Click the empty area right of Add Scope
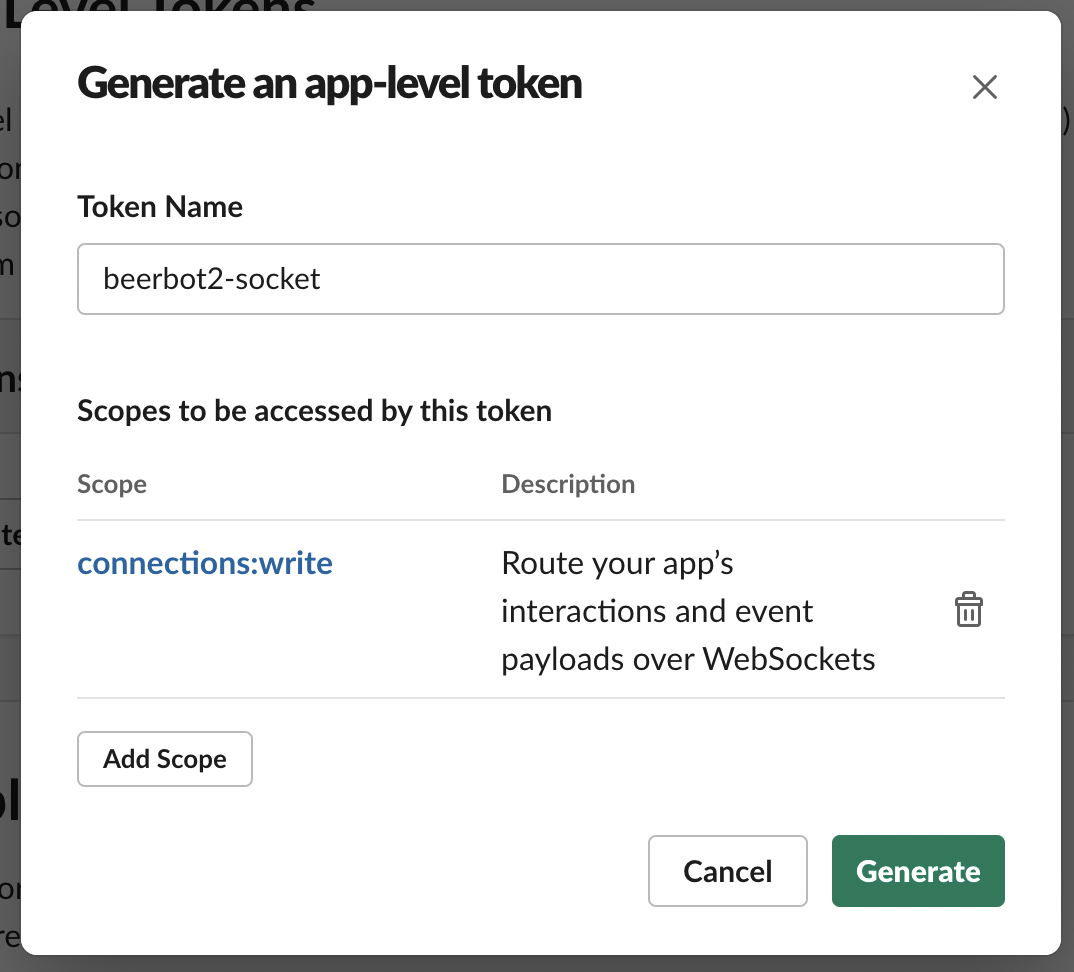The height and width of the screenshot is (972, 1074). click(600, 760)
